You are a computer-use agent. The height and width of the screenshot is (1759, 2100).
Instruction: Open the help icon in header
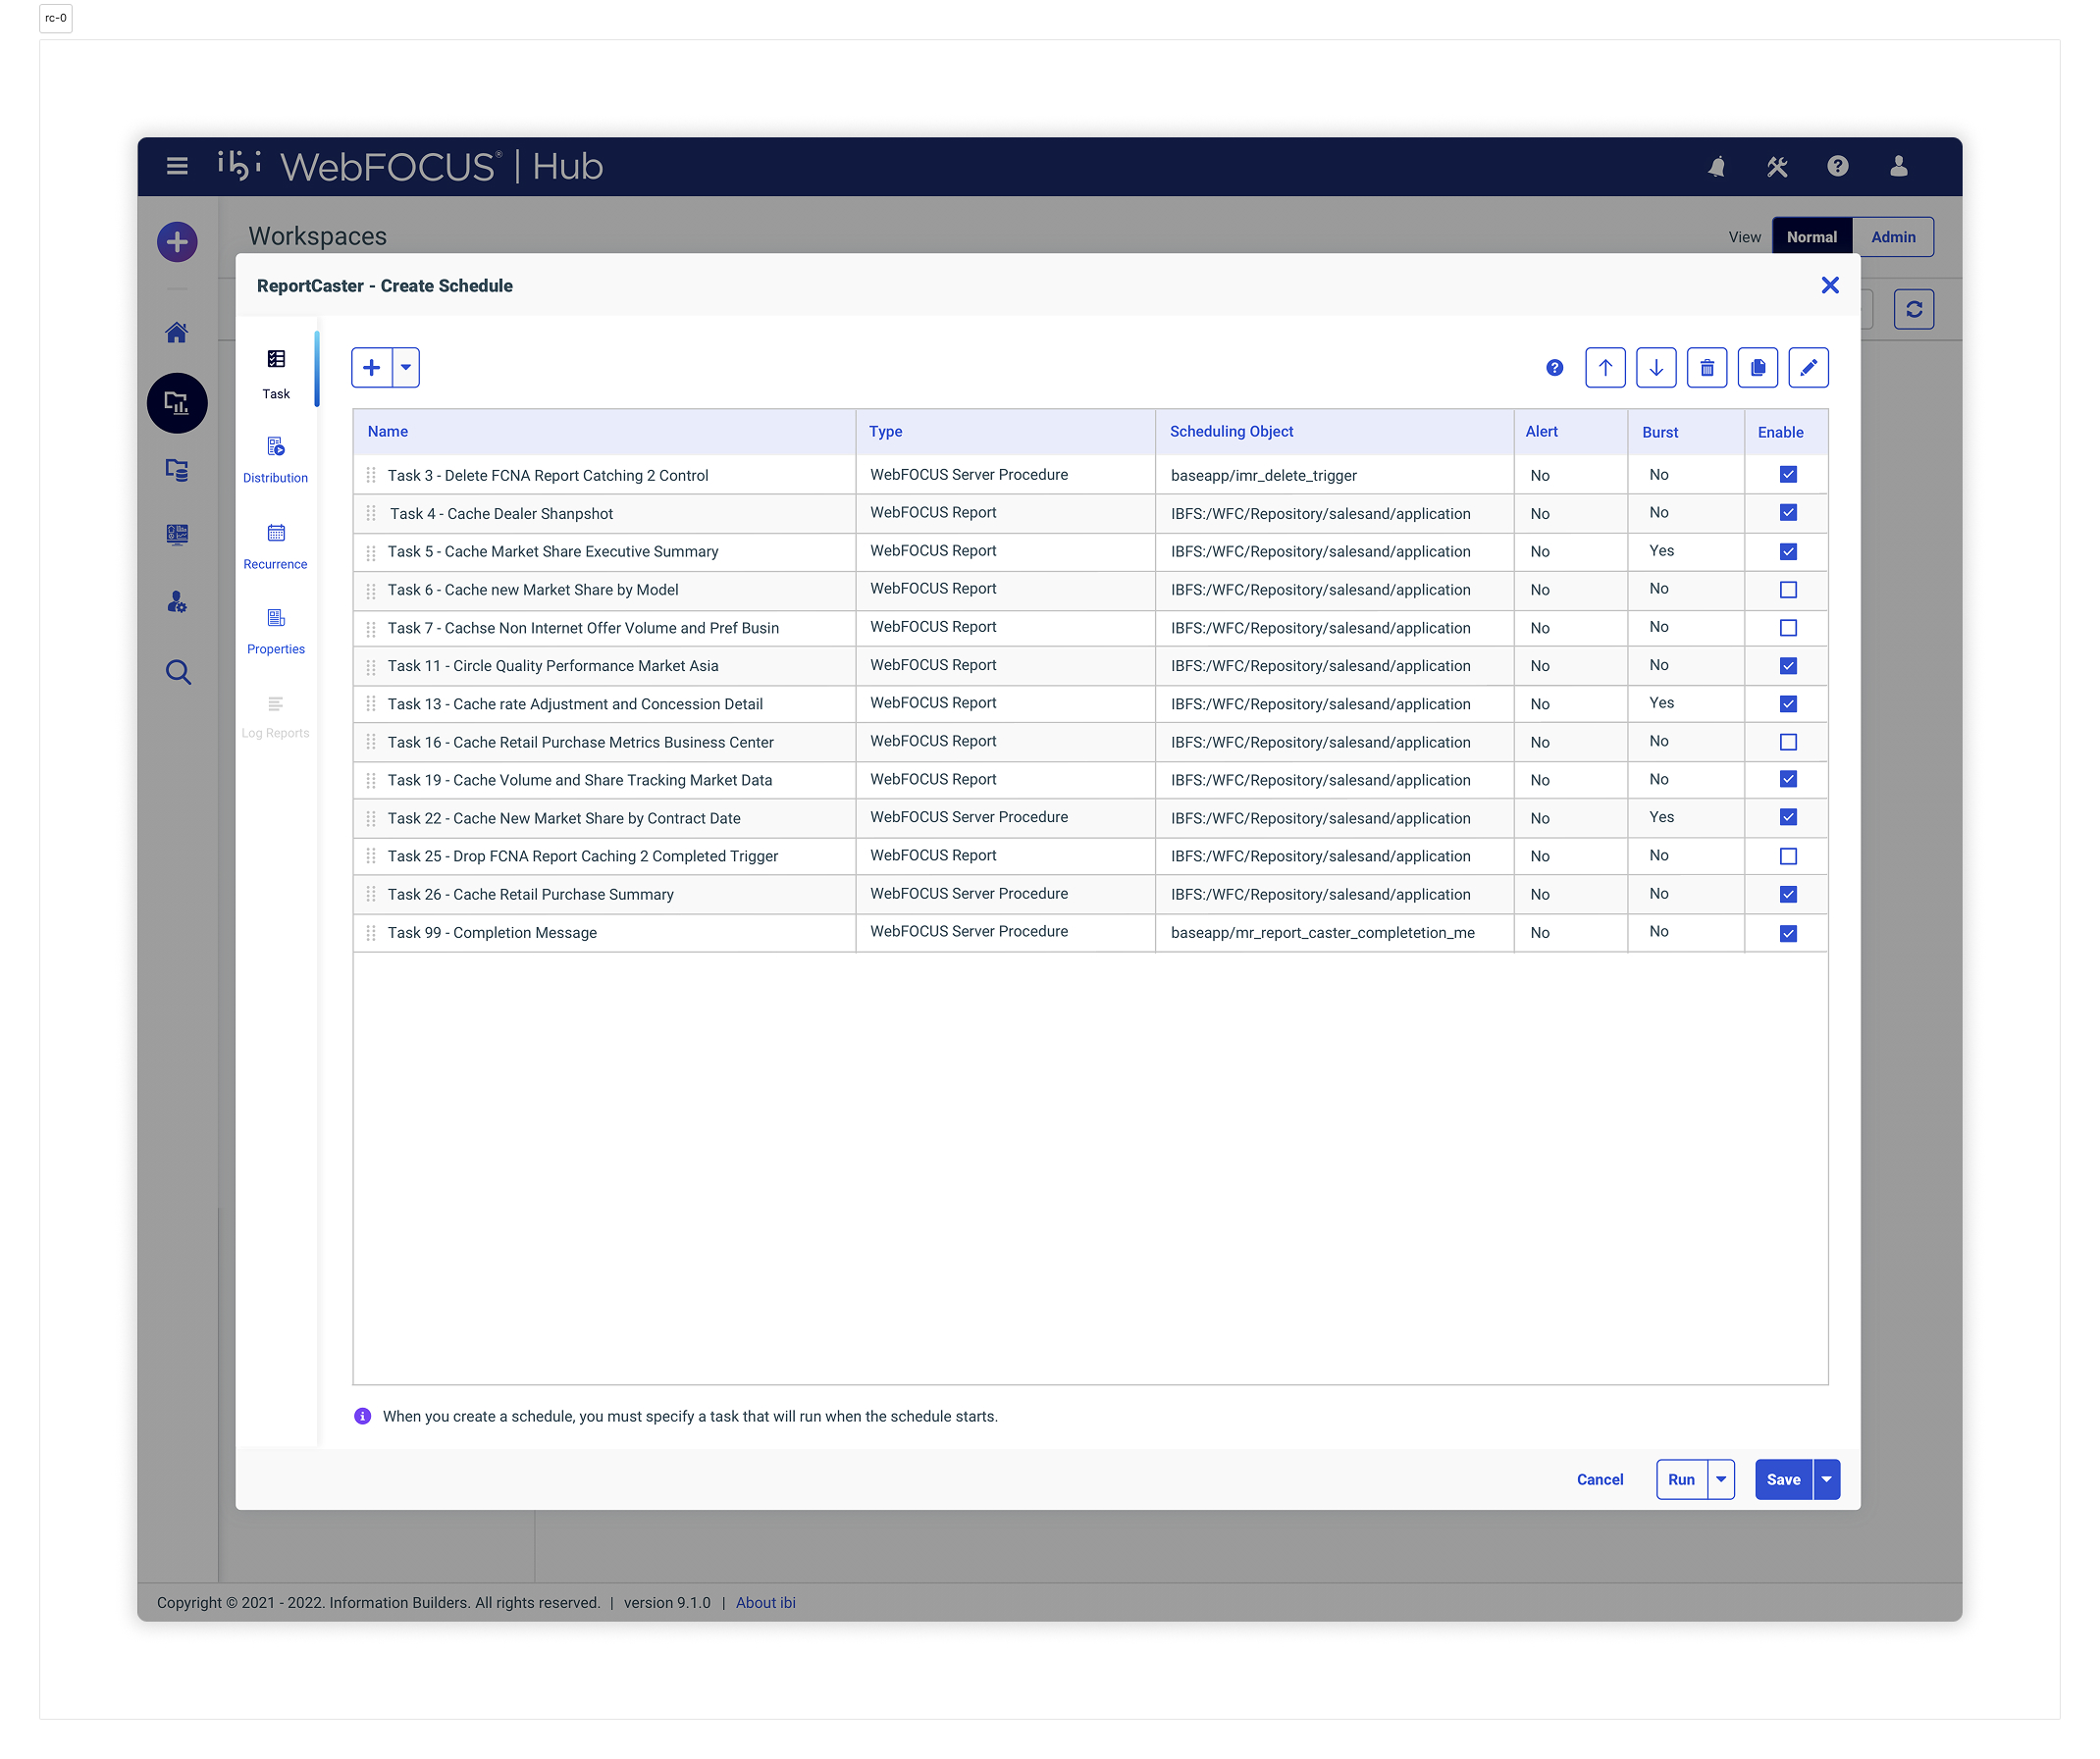[1838, 166]
